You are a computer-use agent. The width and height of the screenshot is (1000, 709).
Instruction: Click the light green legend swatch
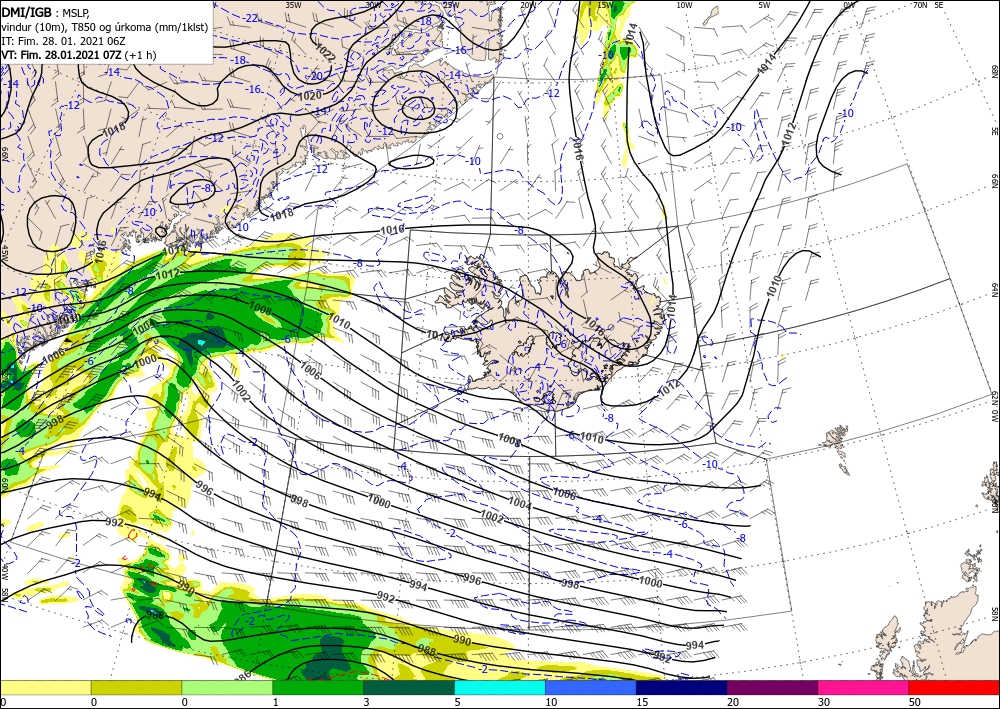pos(227,687)
